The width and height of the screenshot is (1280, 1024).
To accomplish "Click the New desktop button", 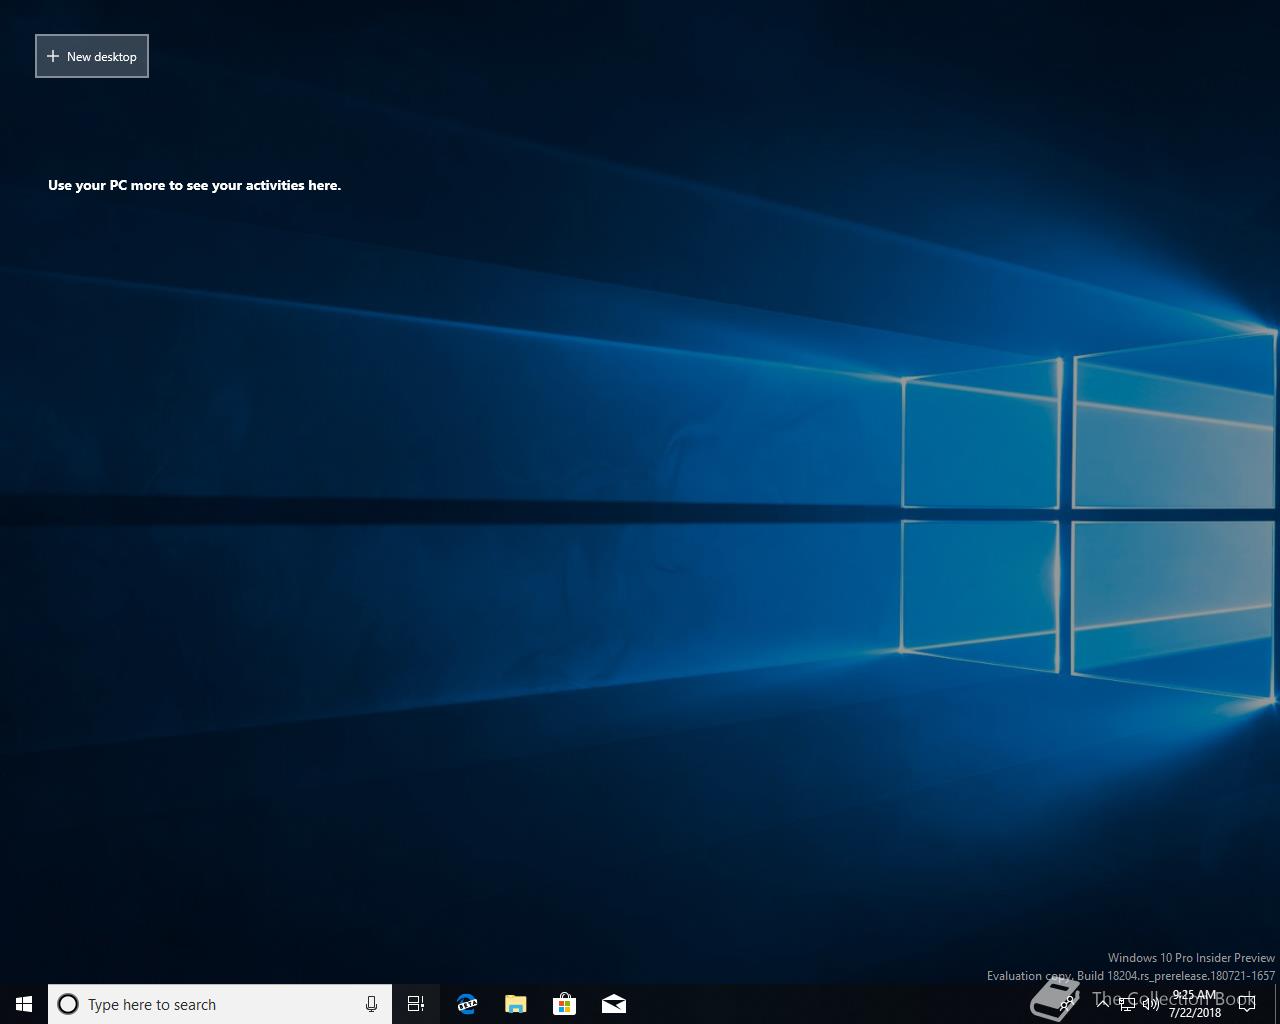I will click(92, 56).
